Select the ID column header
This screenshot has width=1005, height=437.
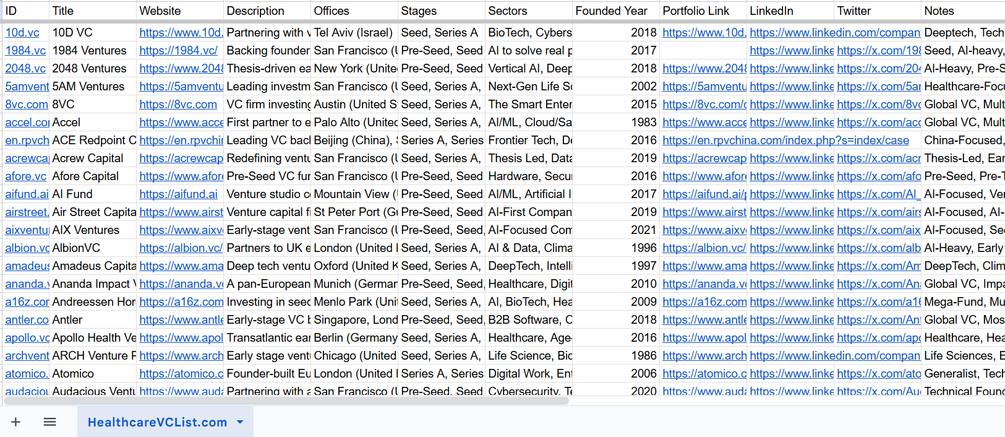pos(26,11)
